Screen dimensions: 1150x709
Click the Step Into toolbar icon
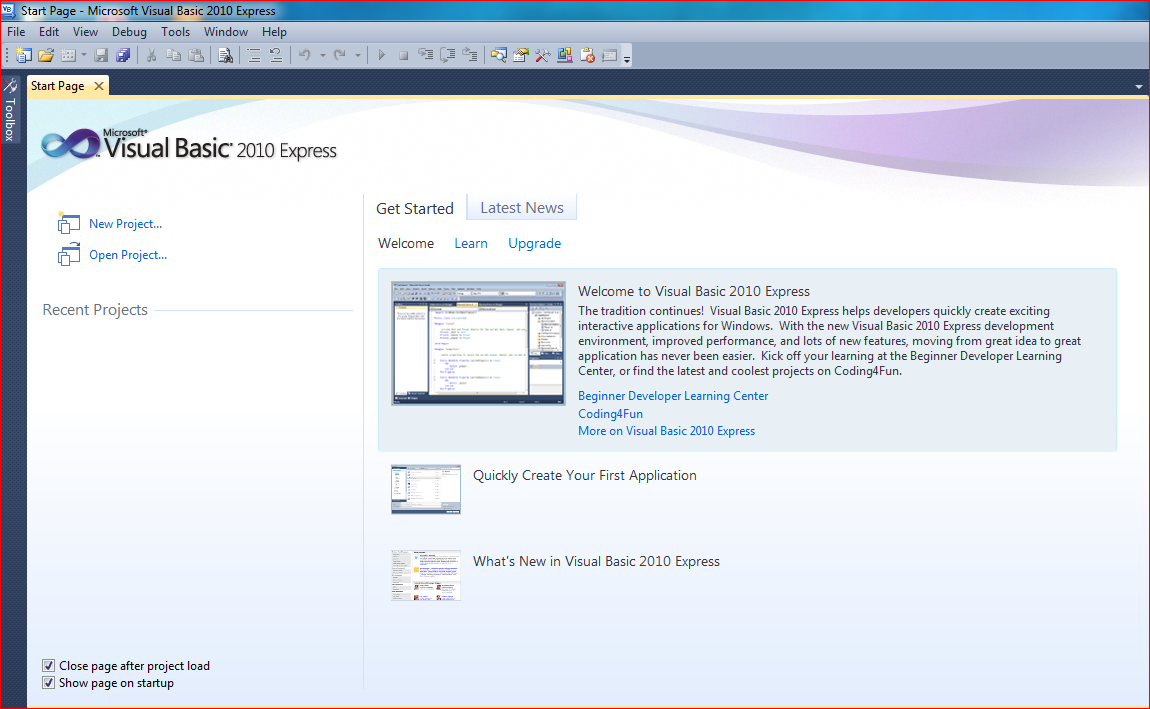(425, 55)
